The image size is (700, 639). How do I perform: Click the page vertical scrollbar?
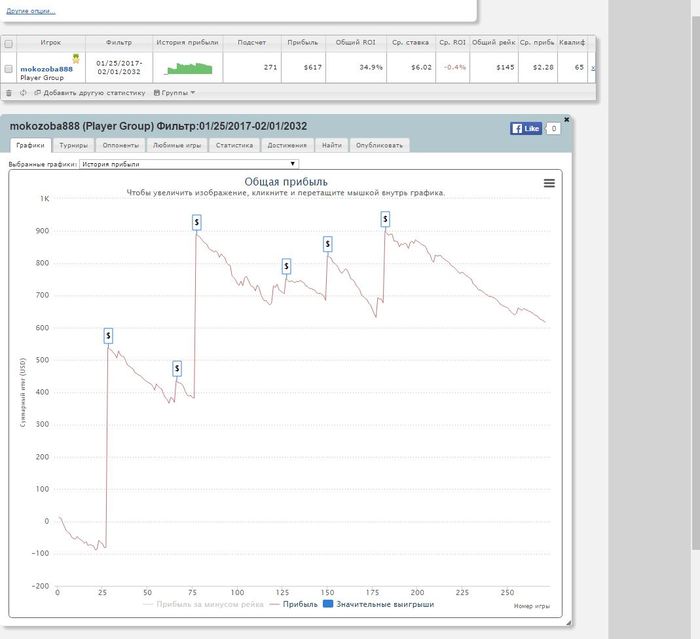(x=696, y=281)
